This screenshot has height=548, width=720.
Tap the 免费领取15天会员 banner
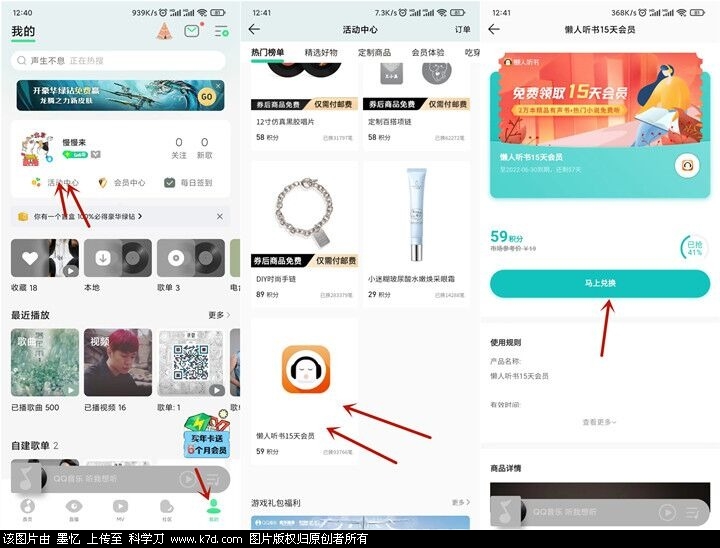click(x=600, y=99)
